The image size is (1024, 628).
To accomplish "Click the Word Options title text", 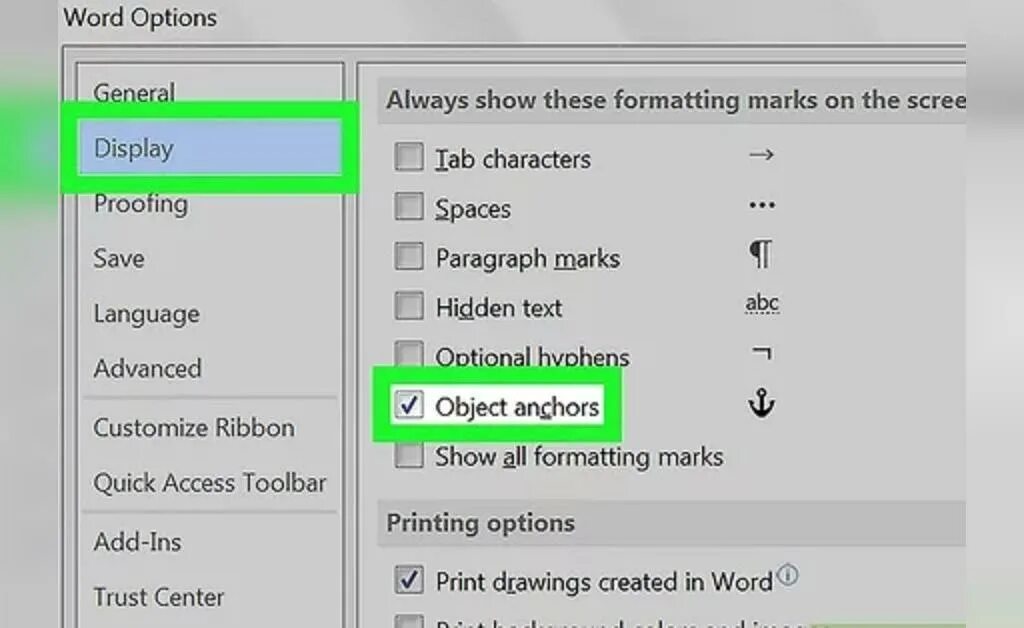I will pyautogui.click(x=140, y=18).
